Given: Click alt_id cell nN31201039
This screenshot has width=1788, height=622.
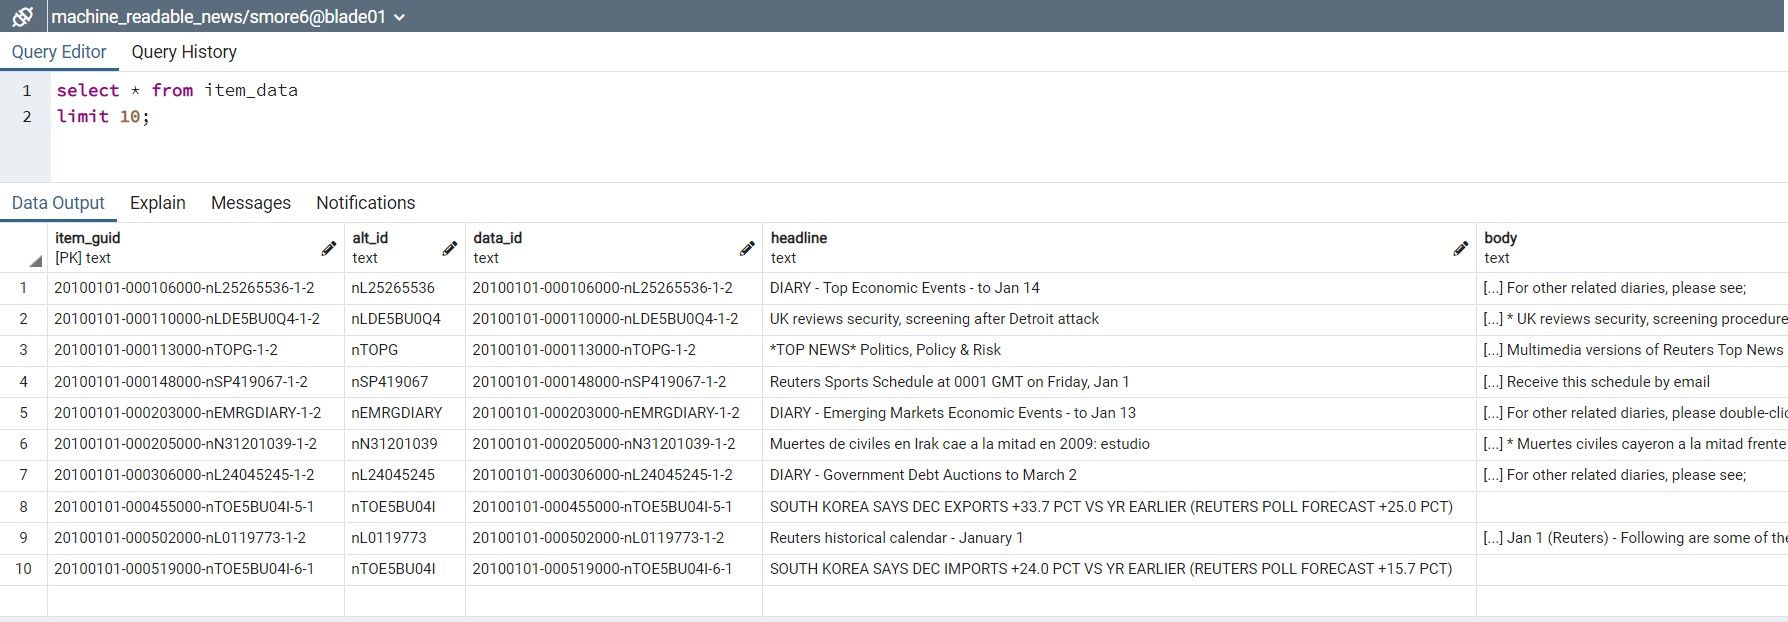Looking at the screenshot, I should pos(405,444).
